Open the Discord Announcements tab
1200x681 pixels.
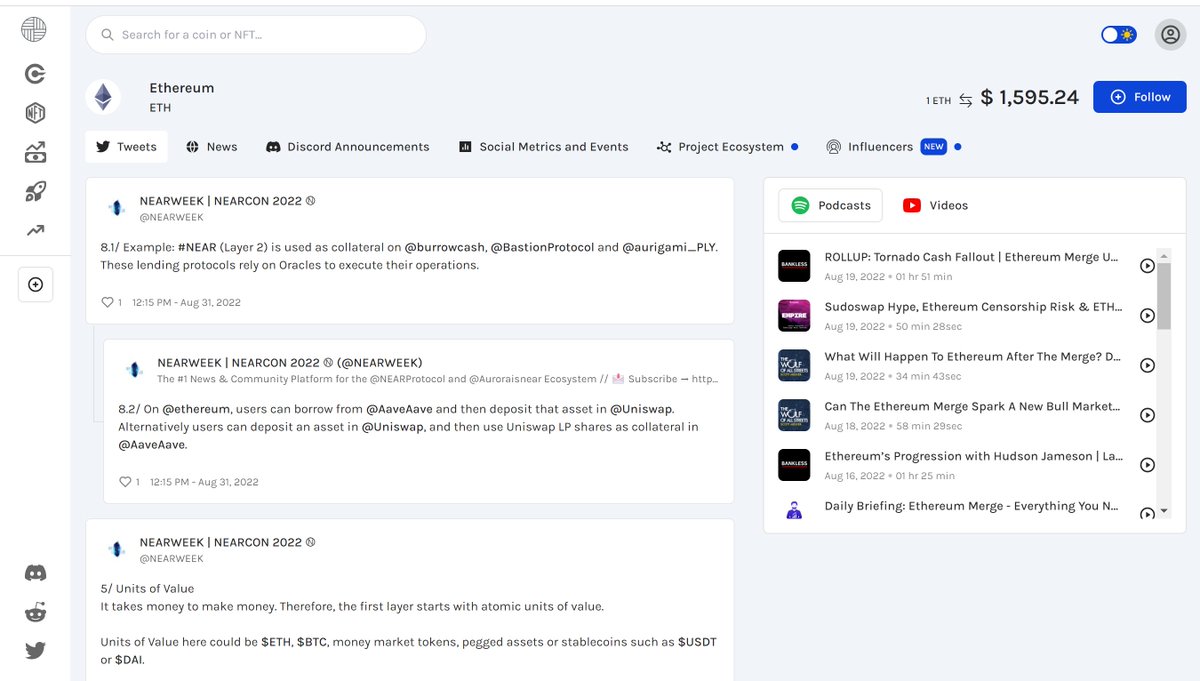tap(348, 147)
